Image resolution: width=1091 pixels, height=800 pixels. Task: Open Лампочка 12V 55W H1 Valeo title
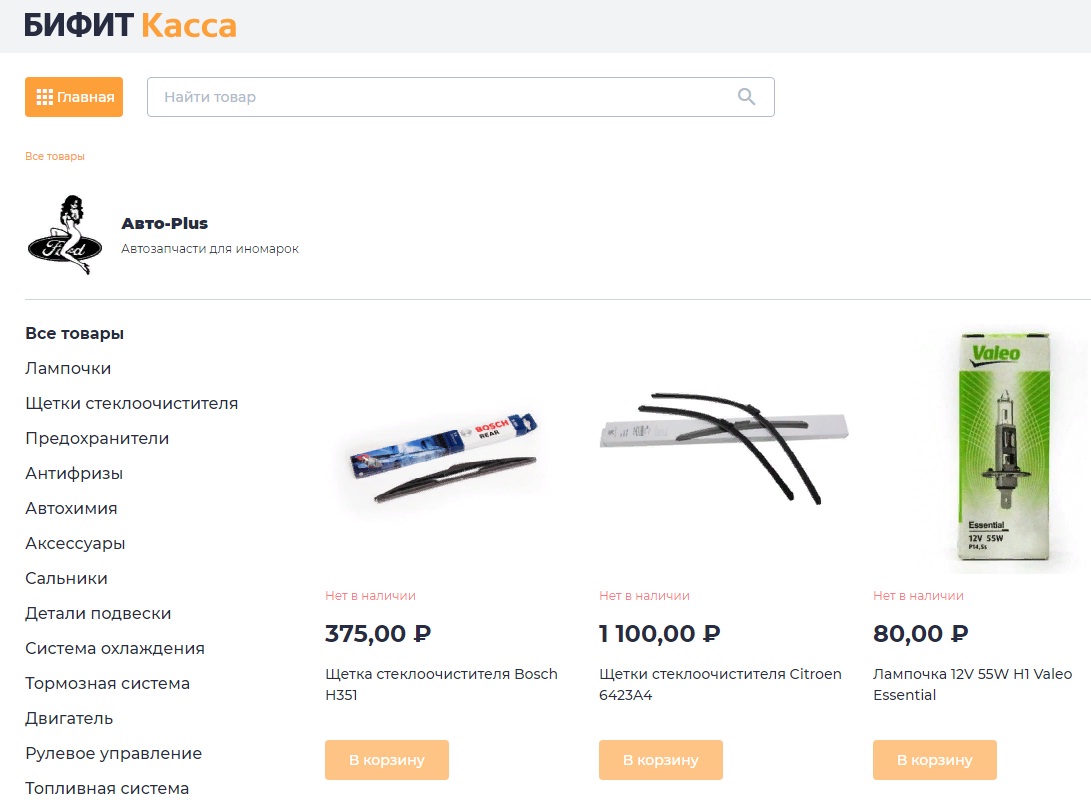[972, 684]
